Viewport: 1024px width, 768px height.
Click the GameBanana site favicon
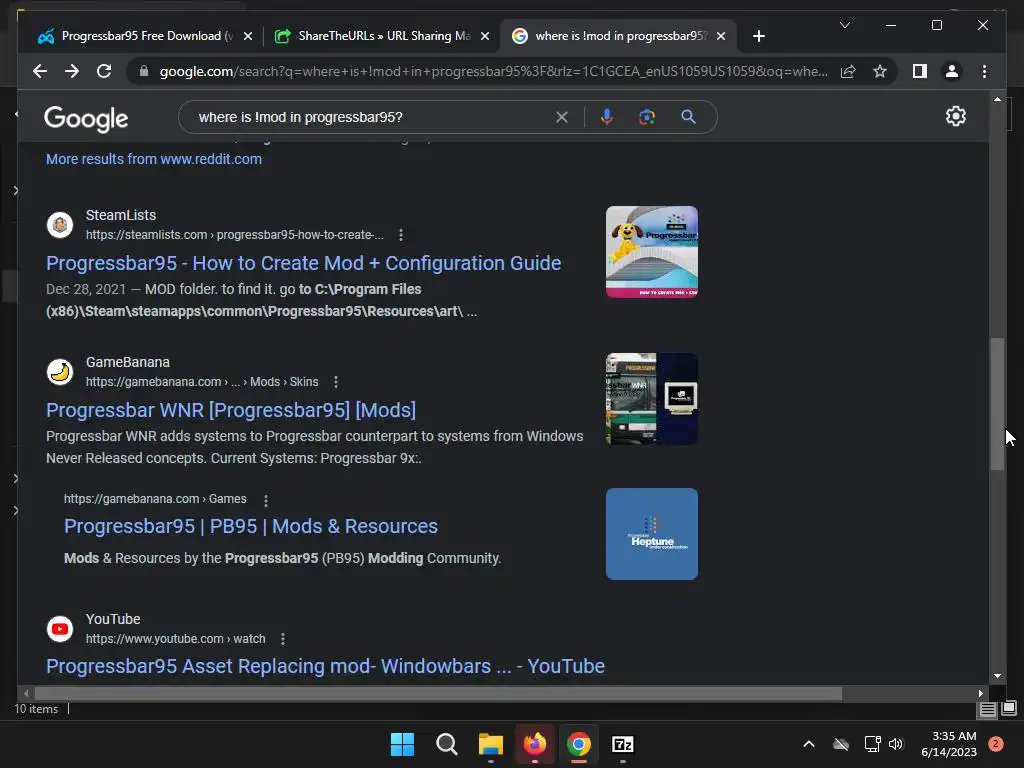(60, 372)
